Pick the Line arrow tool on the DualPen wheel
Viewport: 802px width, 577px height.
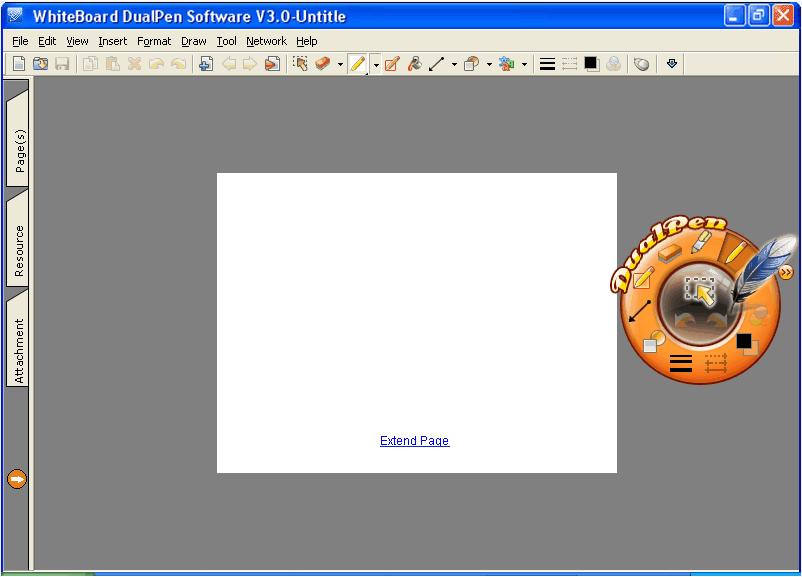coord(639,311)
